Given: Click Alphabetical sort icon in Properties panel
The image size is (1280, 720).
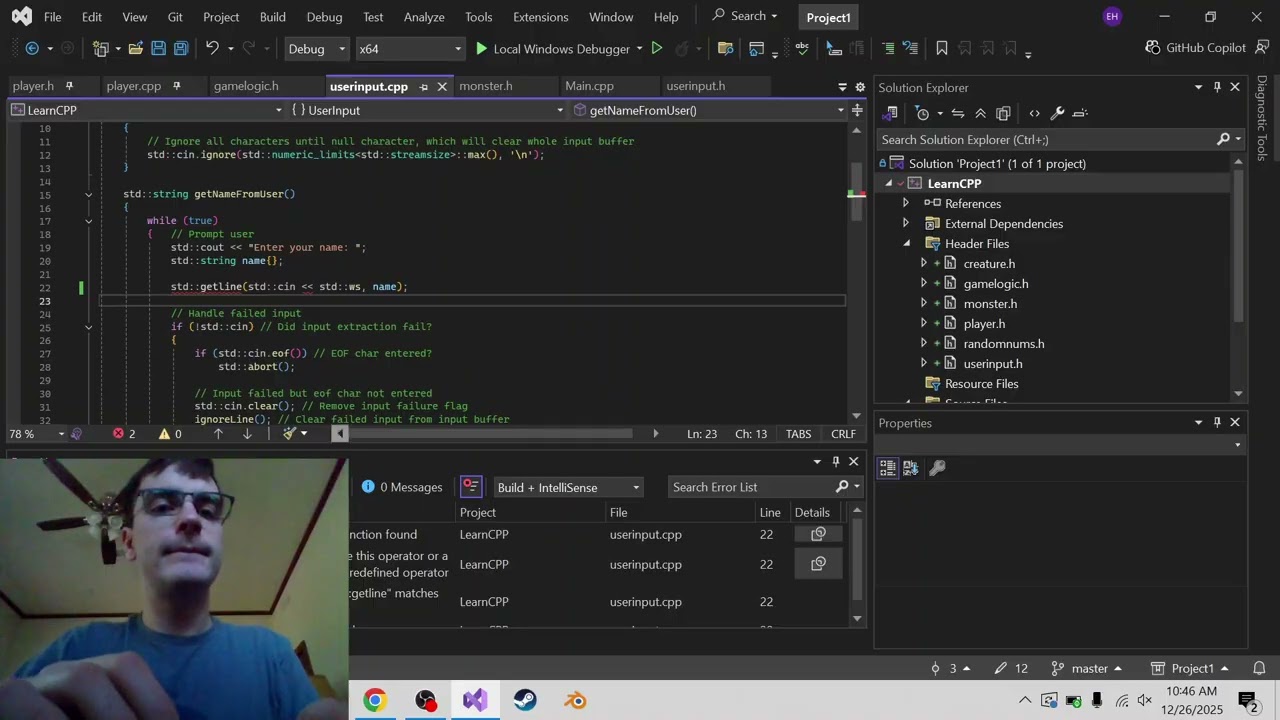Looking at the screenshot, I should (910, 467).
